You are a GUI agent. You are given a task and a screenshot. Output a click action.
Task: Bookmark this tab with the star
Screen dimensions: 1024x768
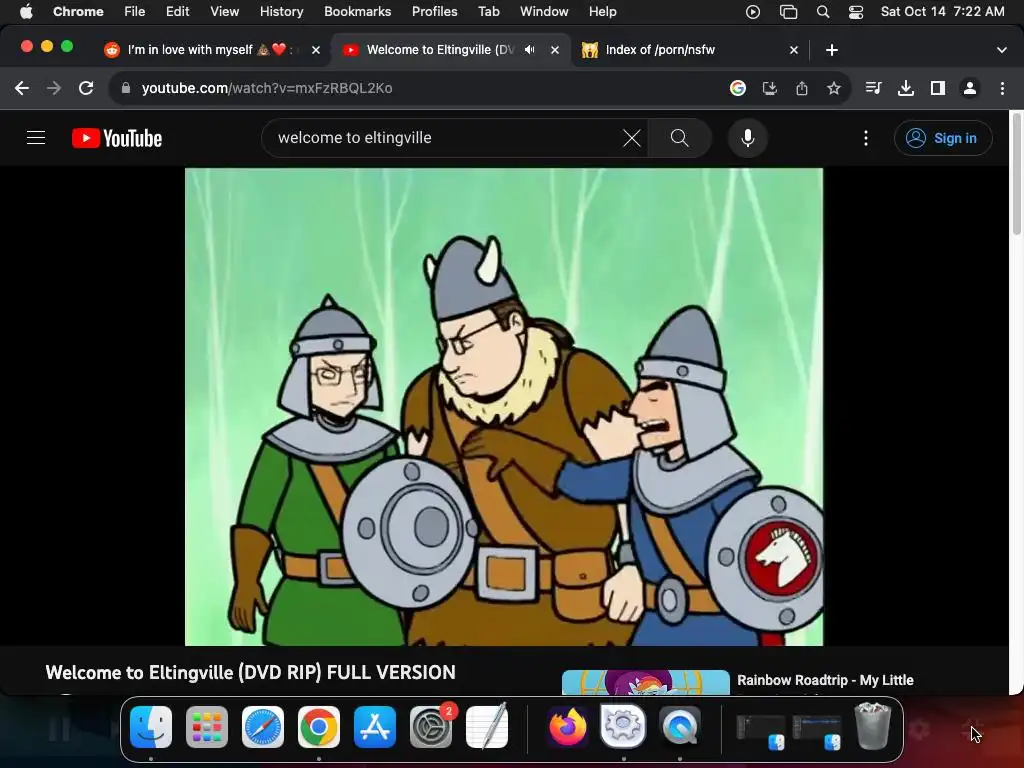point(834,88)
